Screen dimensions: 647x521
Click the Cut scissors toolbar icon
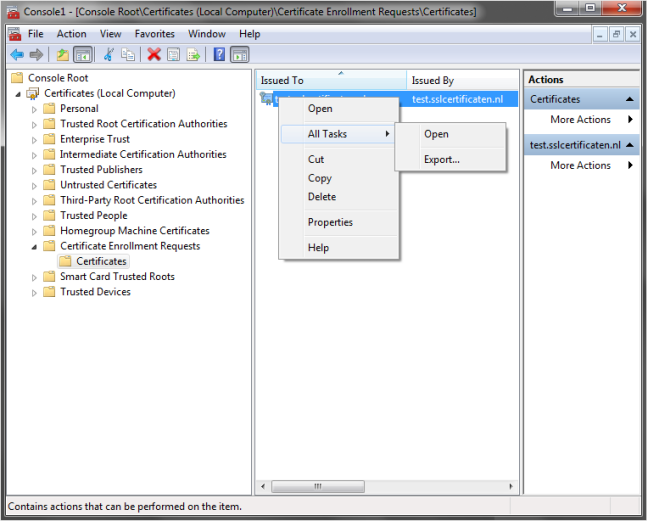(x=109, y=54)
